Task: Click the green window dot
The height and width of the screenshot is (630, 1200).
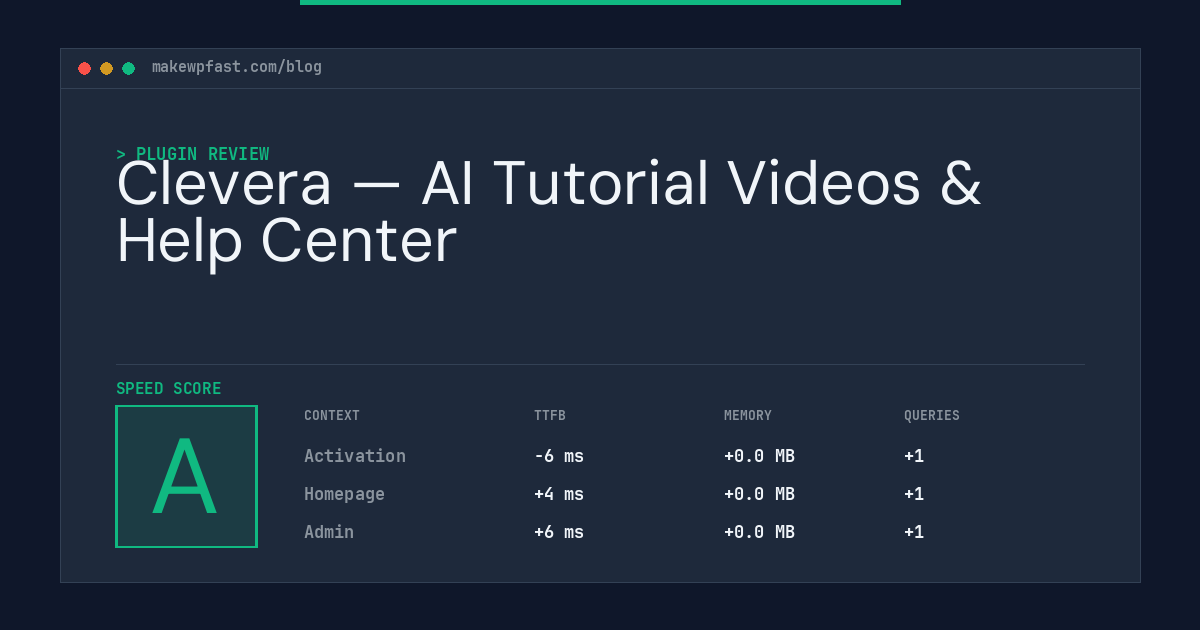Action: [128, 68]
